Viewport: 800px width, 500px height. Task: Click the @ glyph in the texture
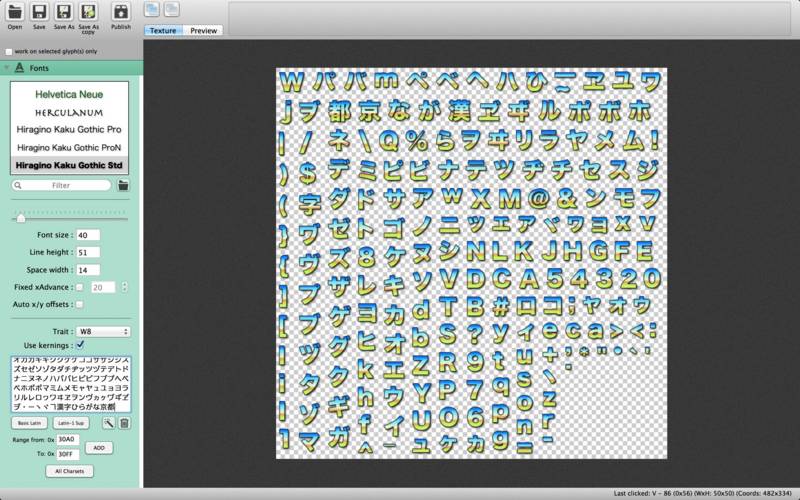[x=538, y=199]
